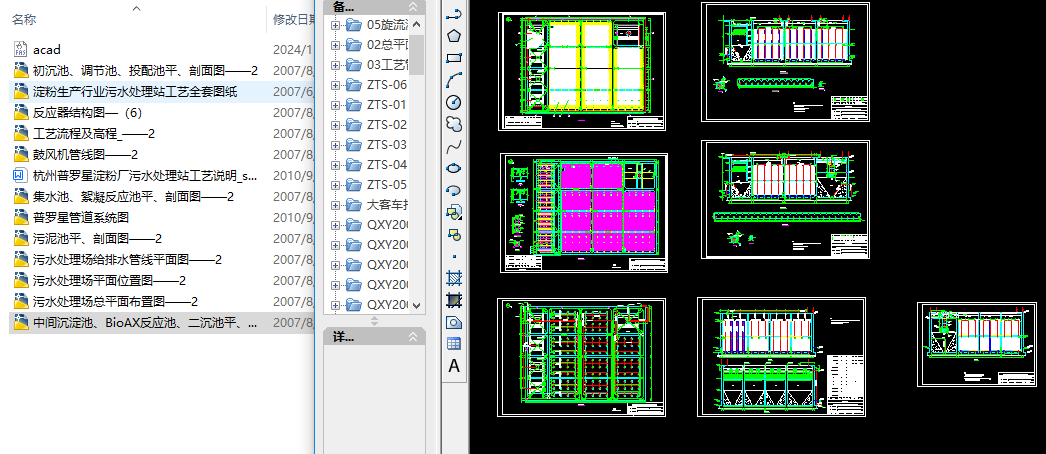Select file 污水处理场给排水管线平面图
This screenshot has height=454, width=1046.
(x=127, y=259)
